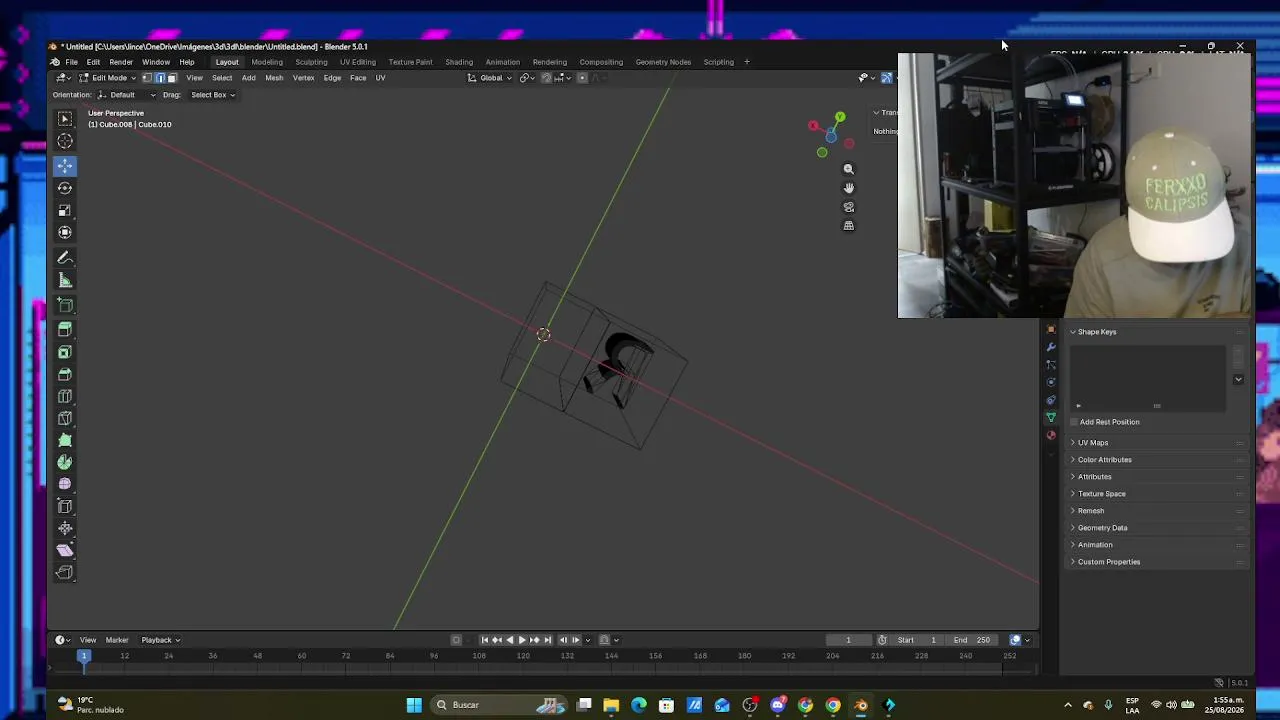Click the blue playhead at frame 1
This screenshot has width=1280, height=720.
(84, 656)
